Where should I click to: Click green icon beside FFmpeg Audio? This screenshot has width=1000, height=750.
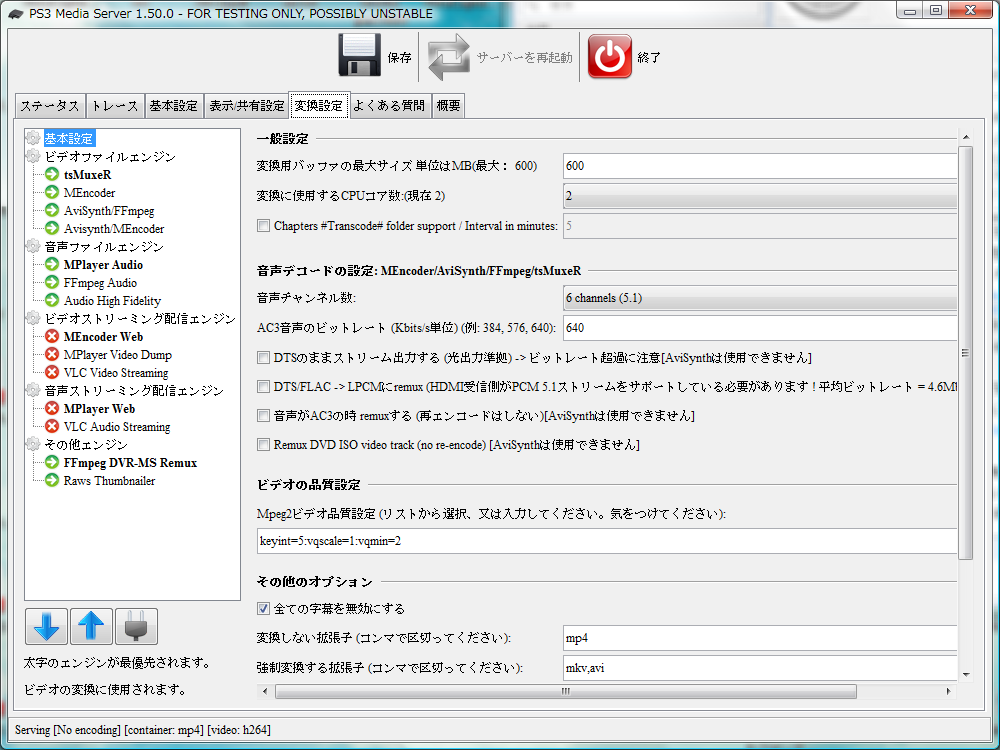point(52,282)
